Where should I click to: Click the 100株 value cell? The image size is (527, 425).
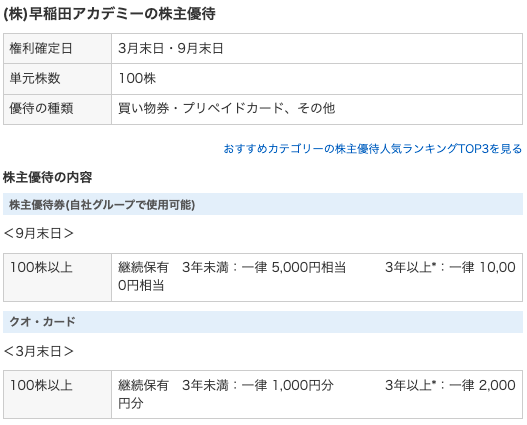pos(317,79)
